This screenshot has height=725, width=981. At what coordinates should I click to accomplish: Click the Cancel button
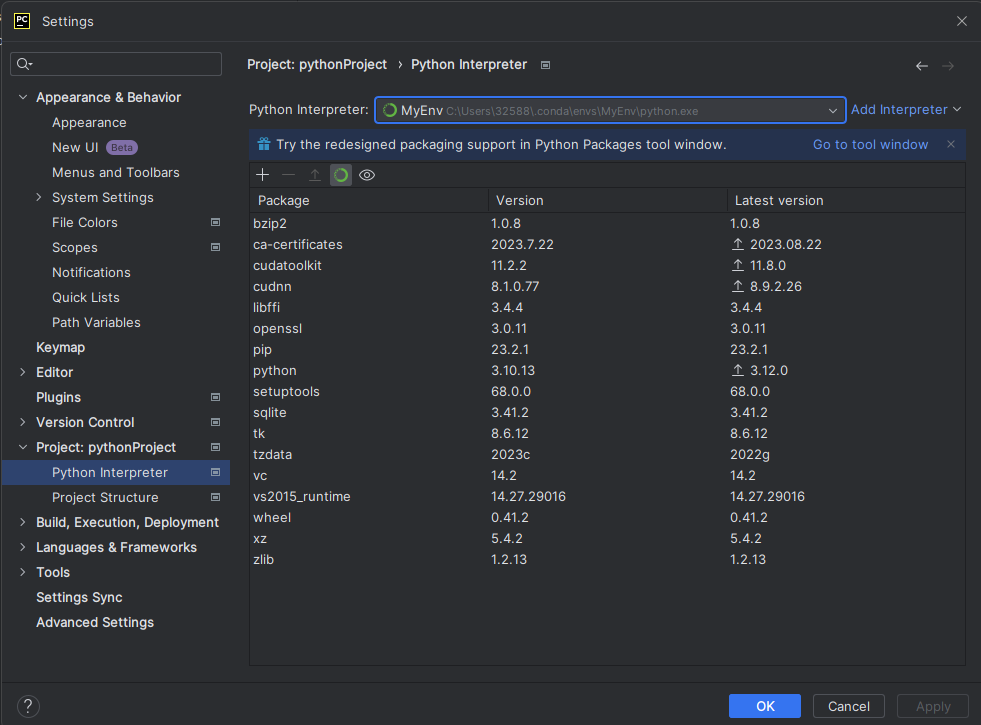848,706
